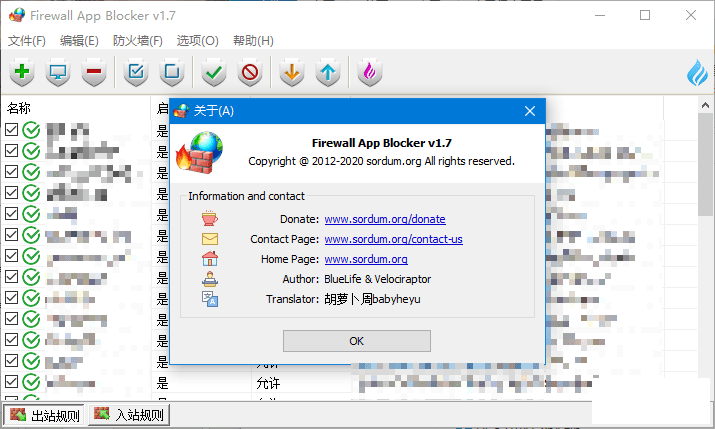Open the www.sordum.org/contact-us link

click(x=394, y=239)
